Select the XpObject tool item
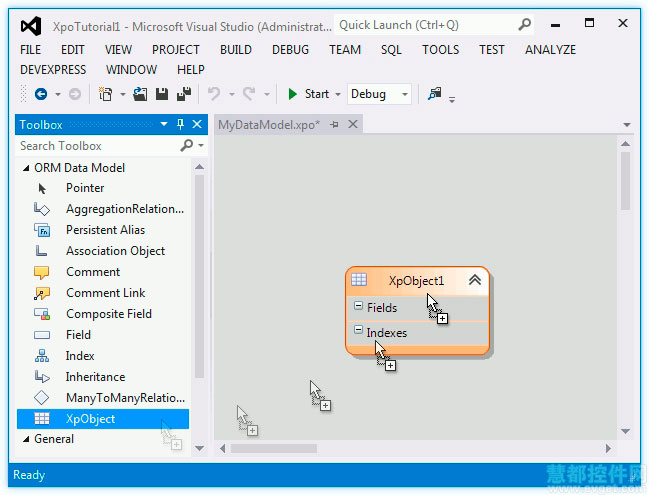 pos(103,419)
